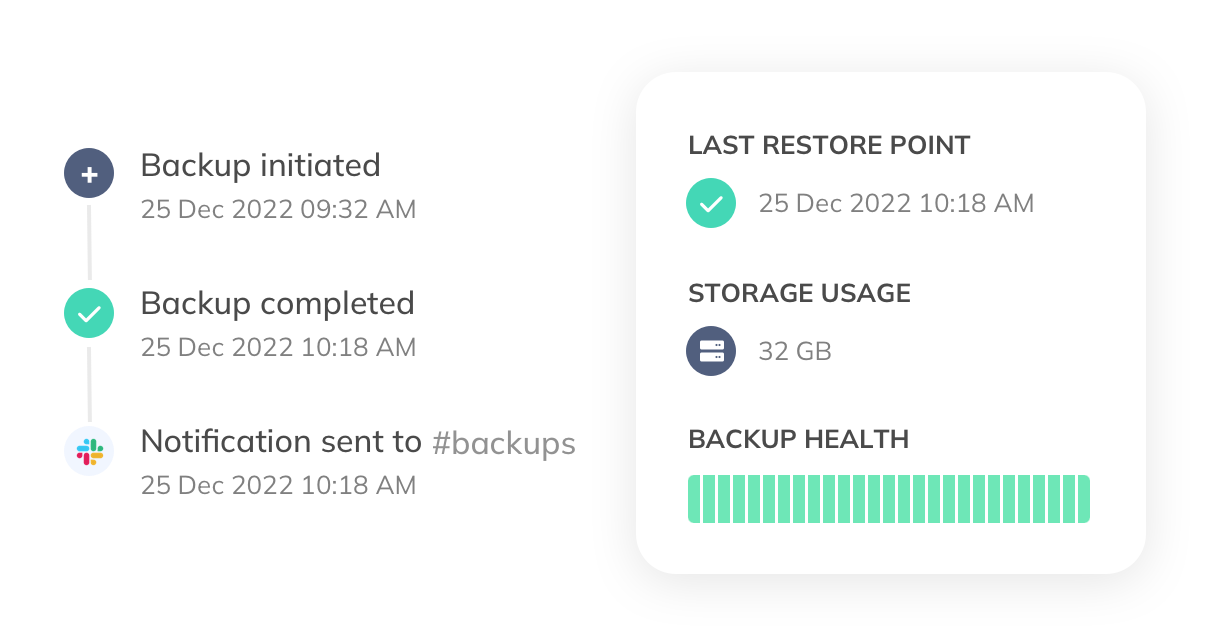Click the Last Restore Point heading

coord(829,145)
